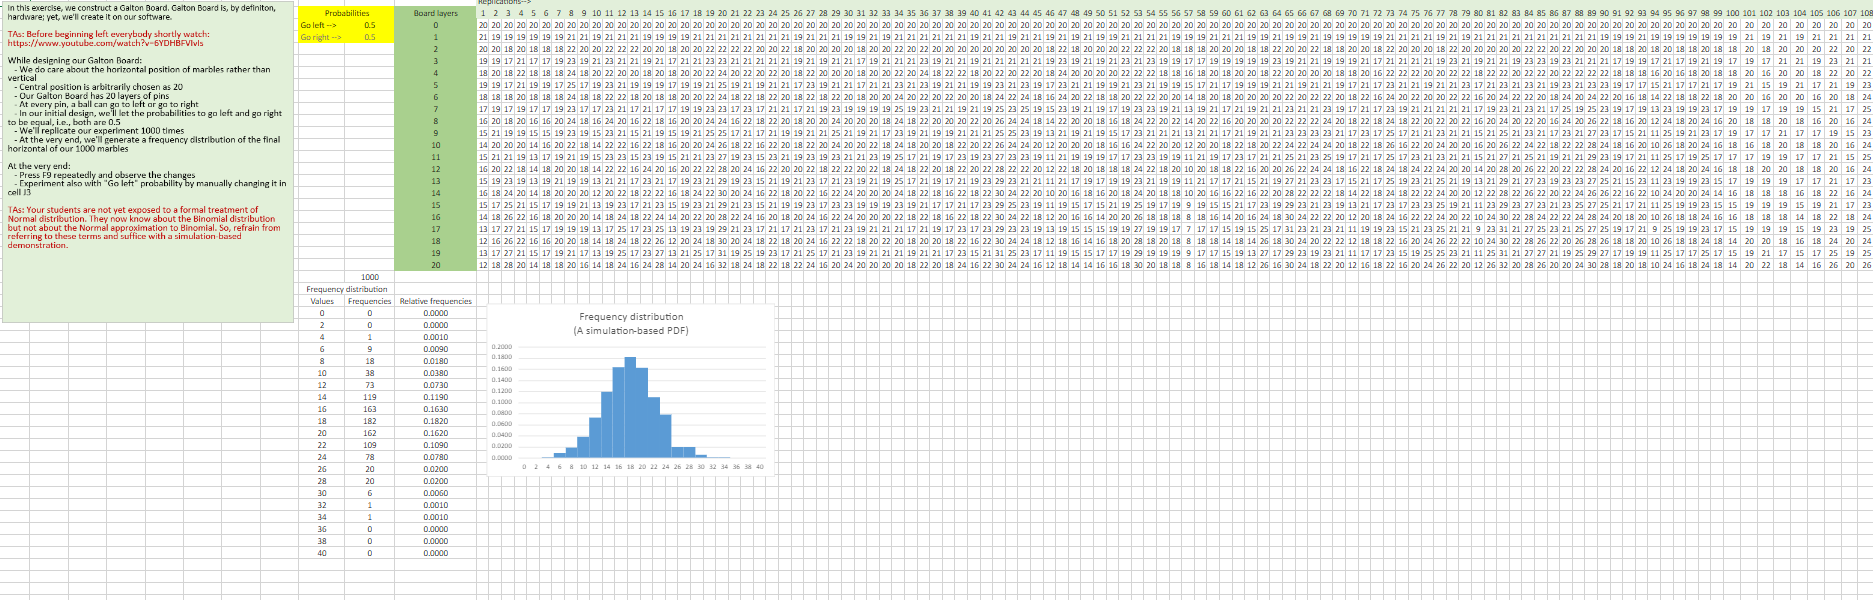Click the 0.2000 label on chart vertical axis

pos(502,347)
